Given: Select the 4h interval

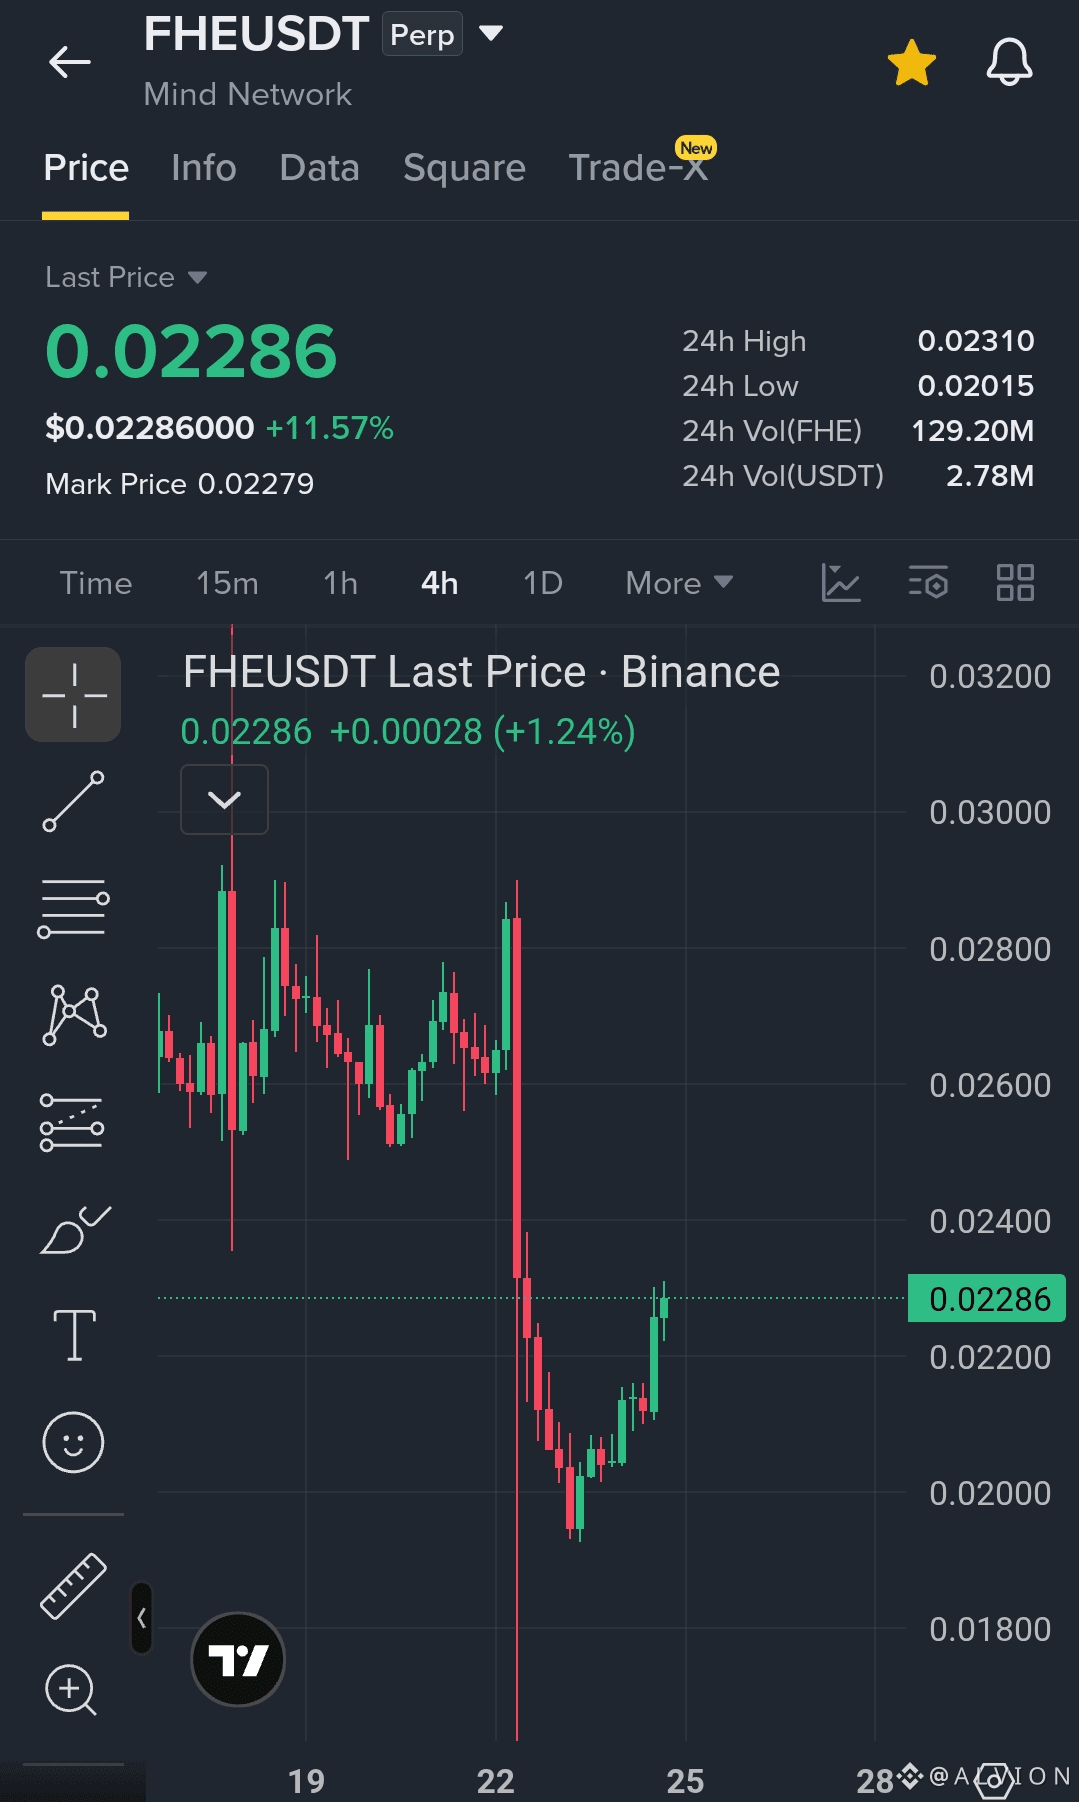Looking at the screenshot, I should (439, 583).
